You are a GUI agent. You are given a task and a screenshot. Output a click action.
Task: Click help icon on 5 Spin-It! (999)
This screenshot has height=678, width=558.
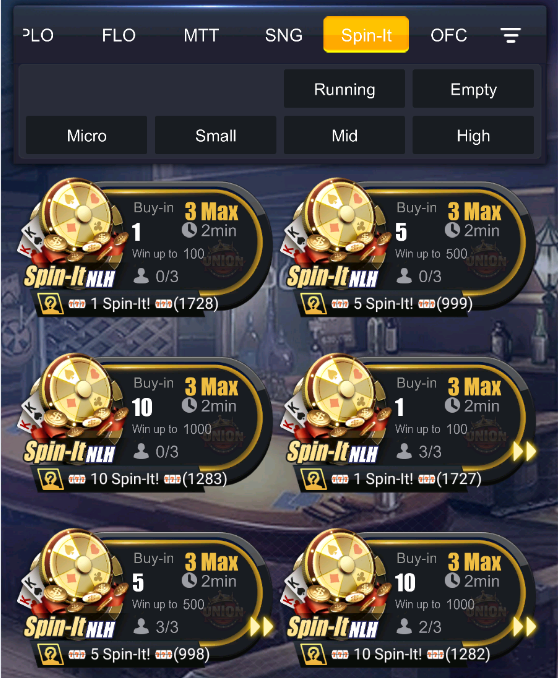314,304
